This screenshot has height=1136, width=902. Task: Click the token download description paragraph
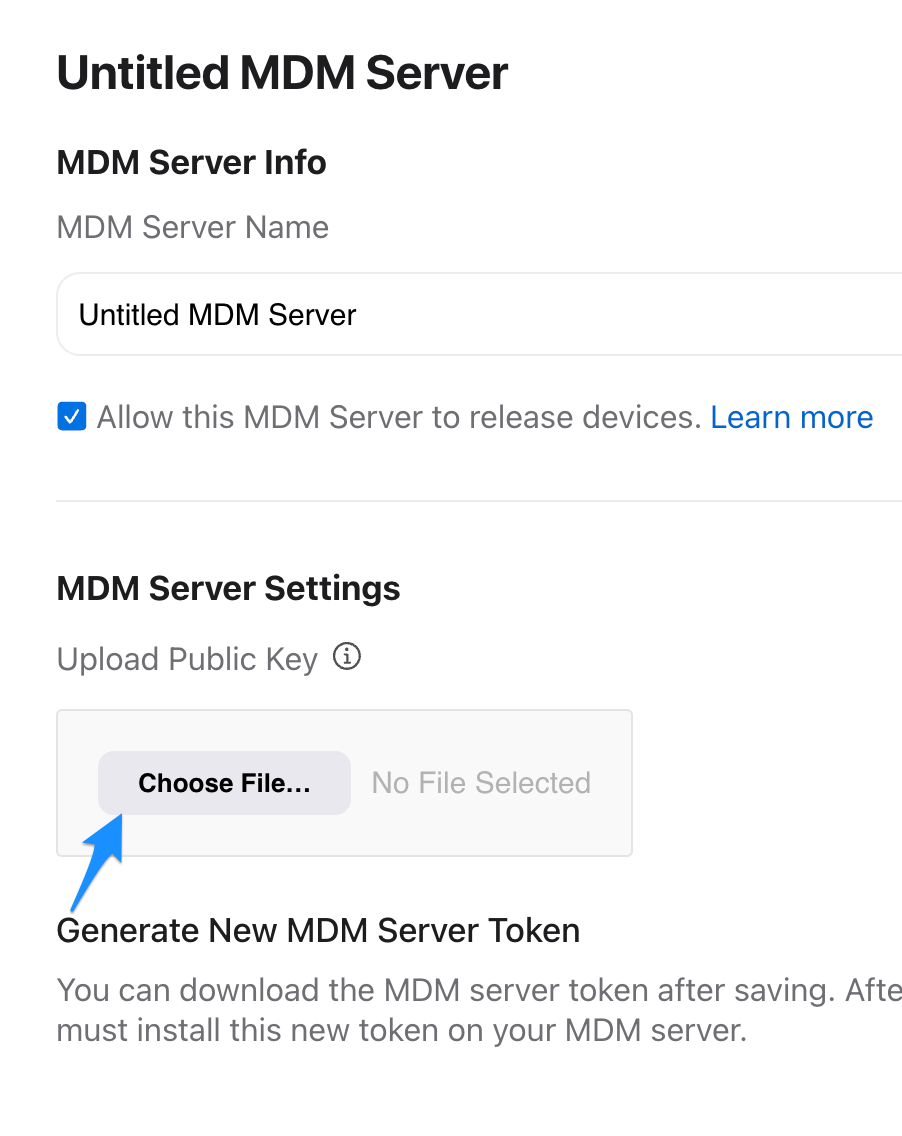point(479,1010)
